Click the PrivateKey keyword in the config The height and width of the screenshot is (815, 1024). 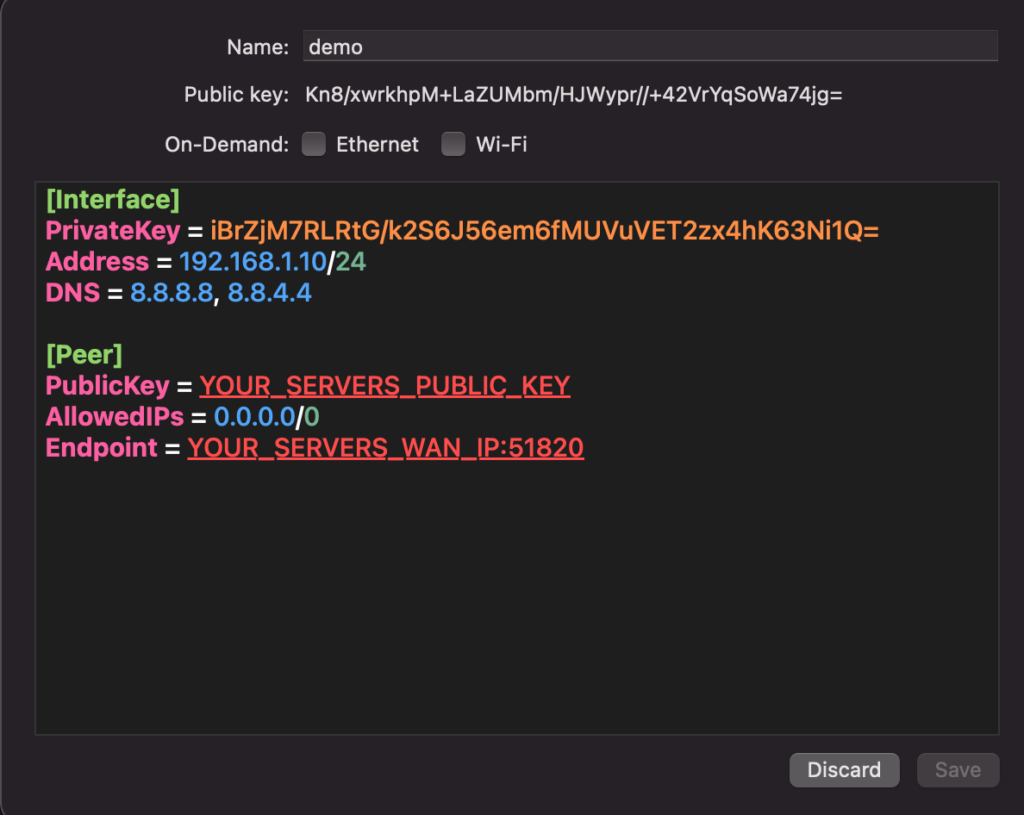pos(112,231)
